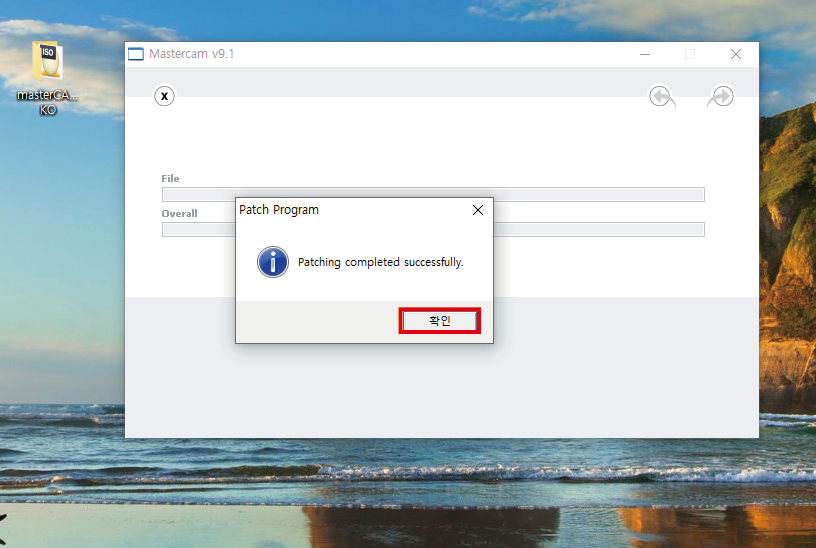Click the 'Patching completed successfully.' message
Image resolution: width=816 pixels, height=548 pixels.
tap(380, 262)
